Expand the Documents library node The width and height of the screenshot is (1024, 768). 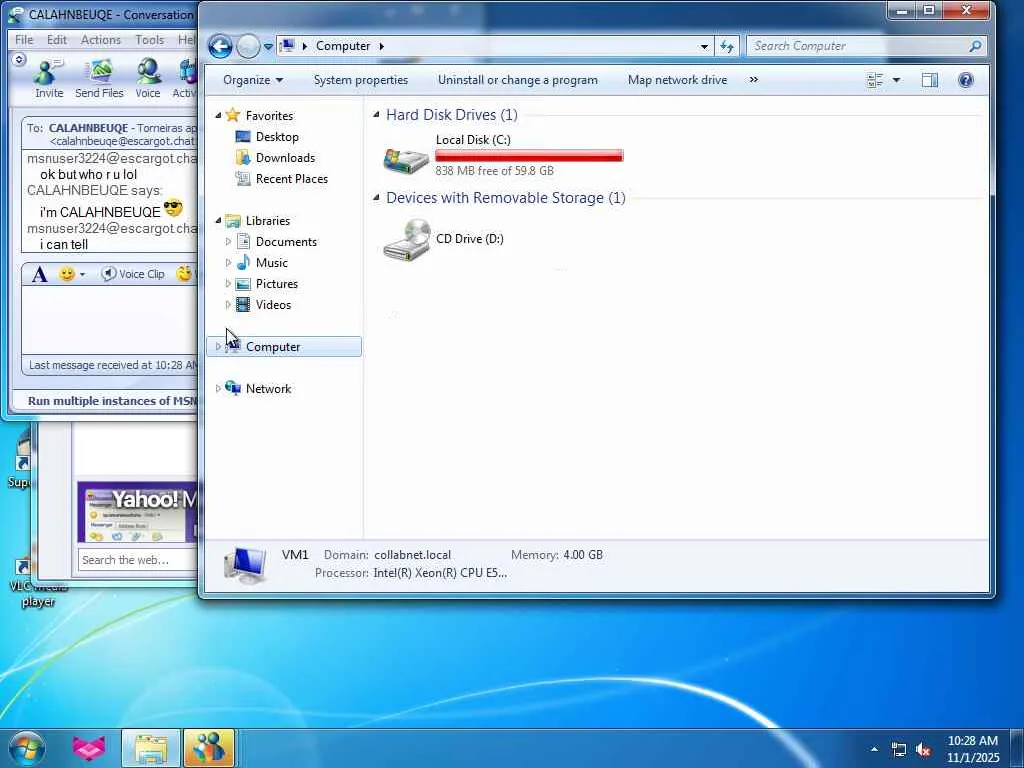pyautogui.click(x=228, y=242)
